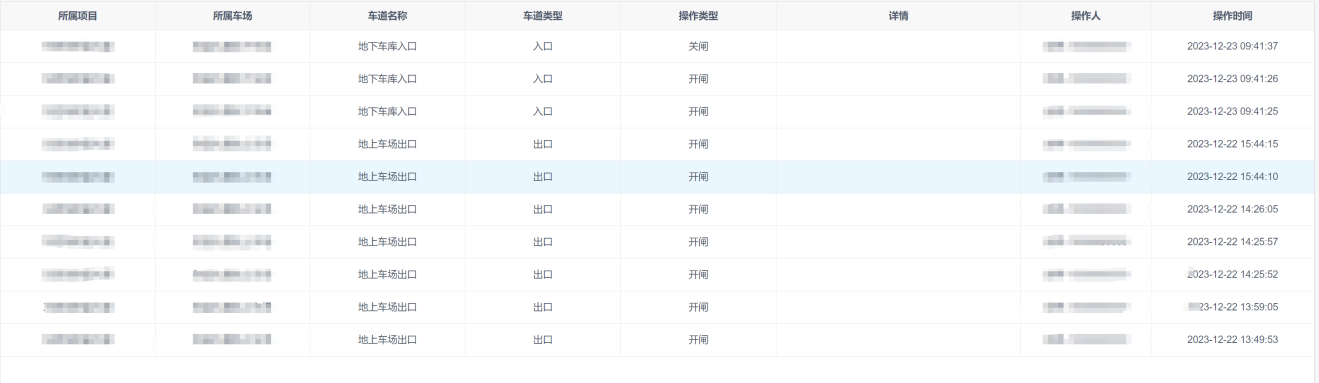Select timestamp 2023-12-22 14:26:05
1319x383 pixels.
(x=1232, y=210)
